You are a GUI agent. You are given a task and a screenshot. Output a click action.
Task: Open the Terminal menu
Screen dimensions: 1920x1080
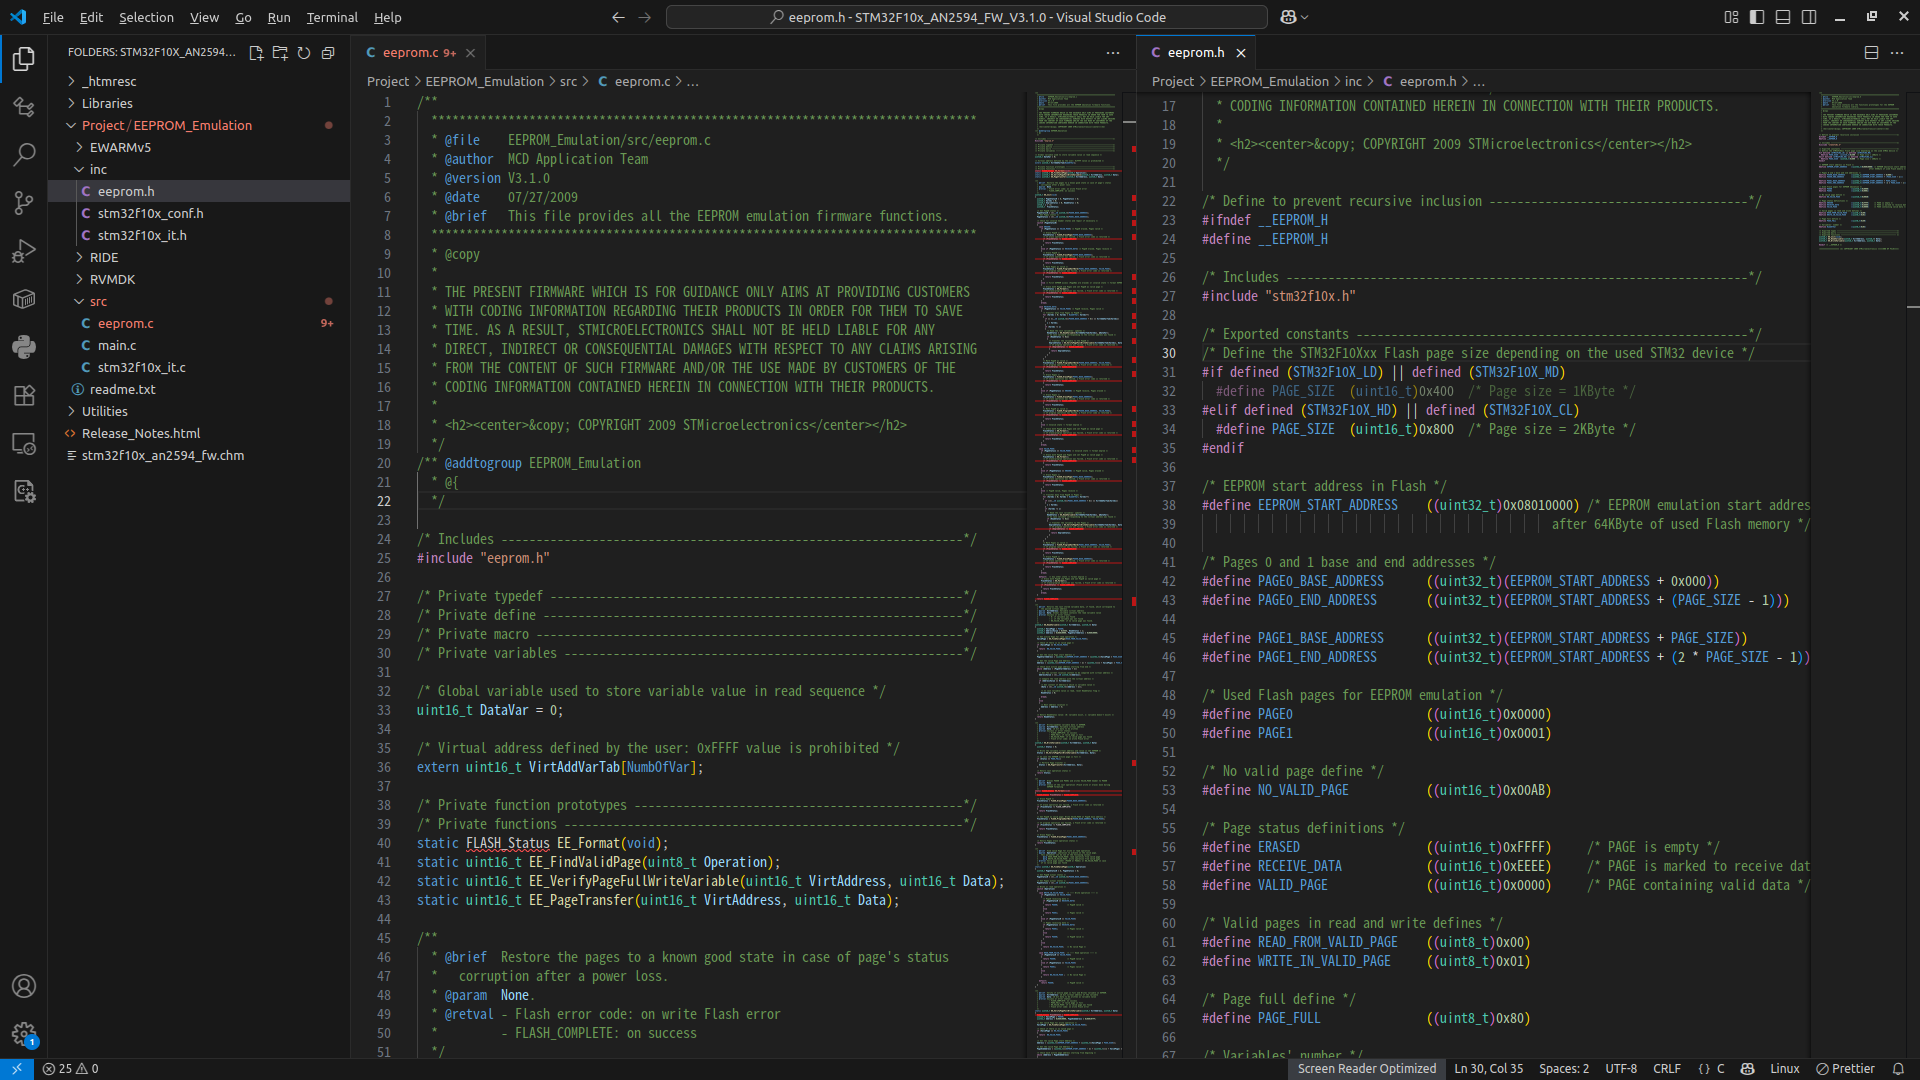pos(332,17)
